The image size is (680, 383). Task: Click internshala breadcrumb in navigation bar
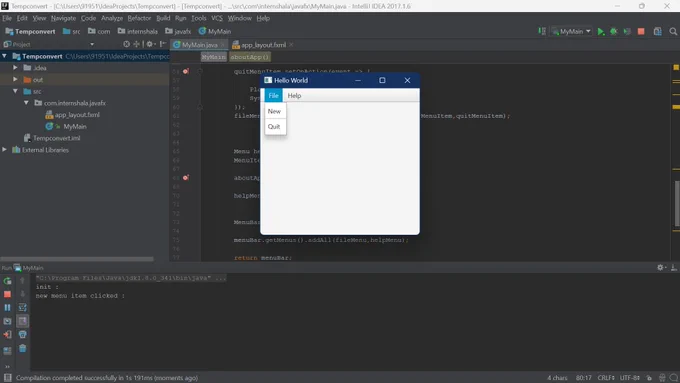(x=137, y=31)
